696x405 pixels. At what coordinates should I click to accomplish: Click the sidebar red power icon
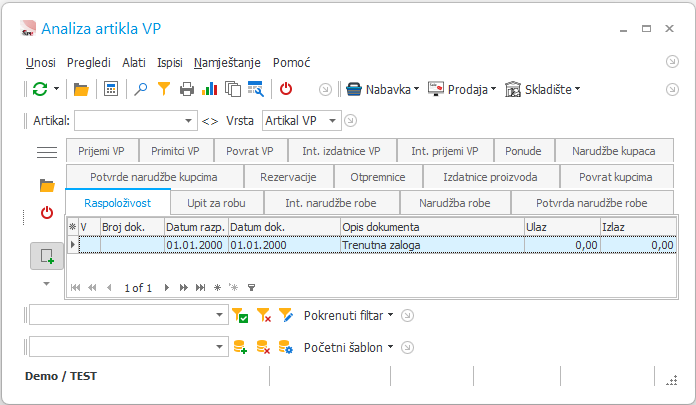[x=47, y=213]
